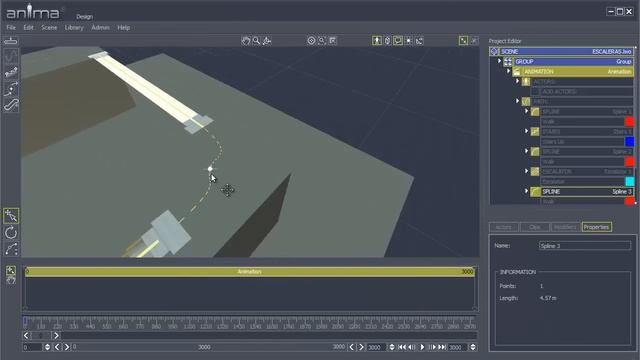Jump to the end of animation
The image size is (640, 360).
point(442,347)
